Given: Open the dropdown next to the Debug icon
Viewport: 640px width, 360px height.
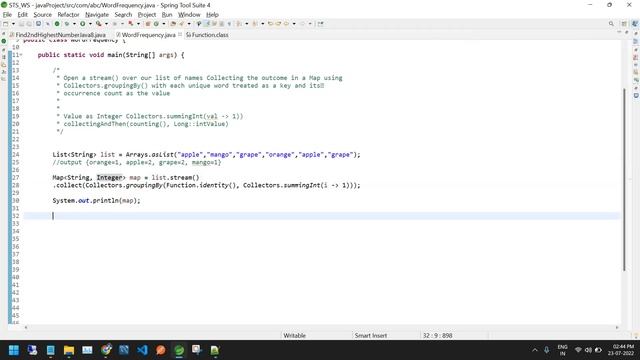Looking at the screenshot, I should coord(74,24).
